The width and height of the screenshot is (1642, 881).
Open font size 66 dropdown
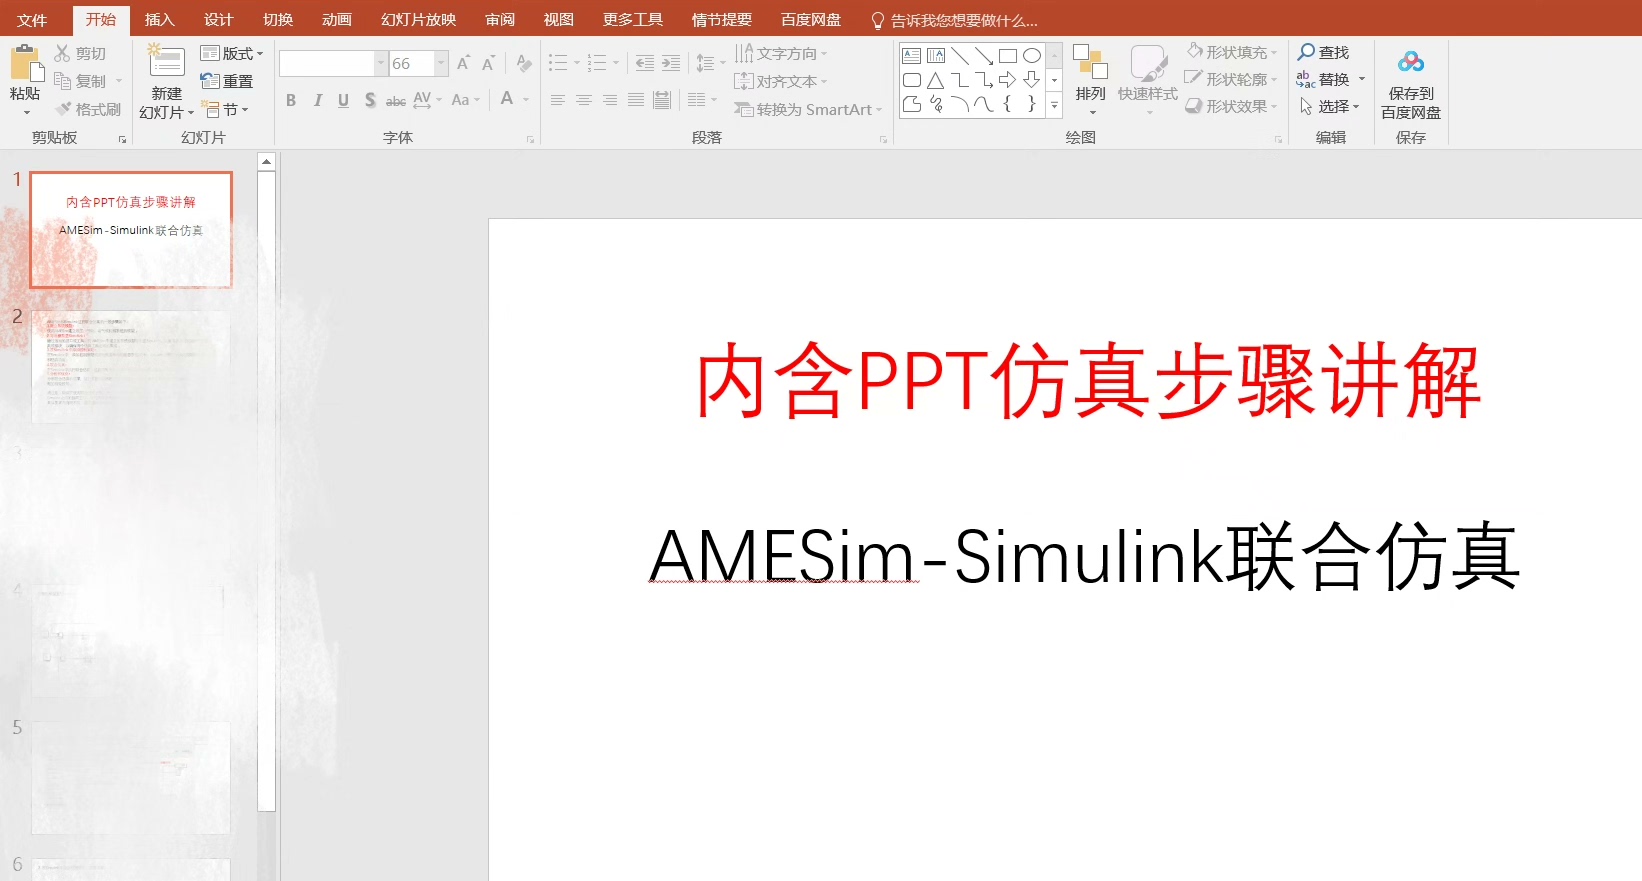click(x=441, y=63)
